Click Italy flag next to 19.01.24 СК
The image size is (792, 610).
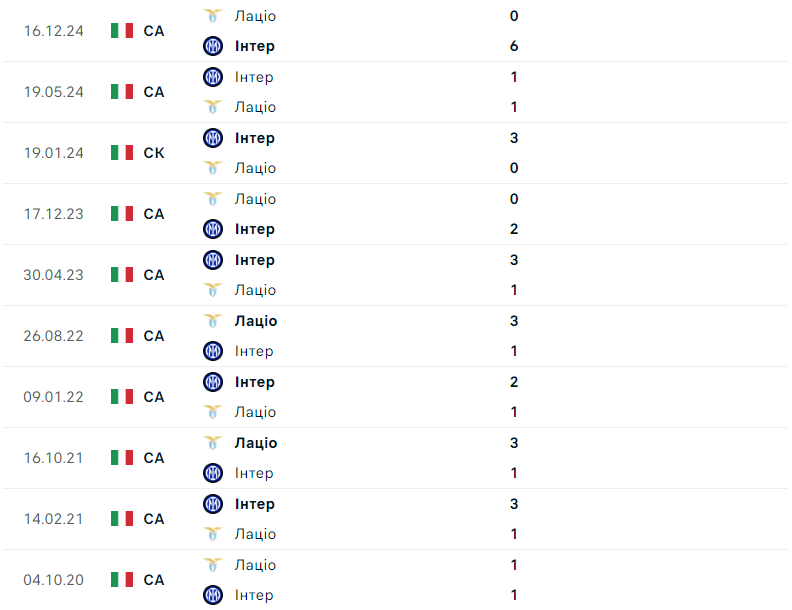(122, 153)
